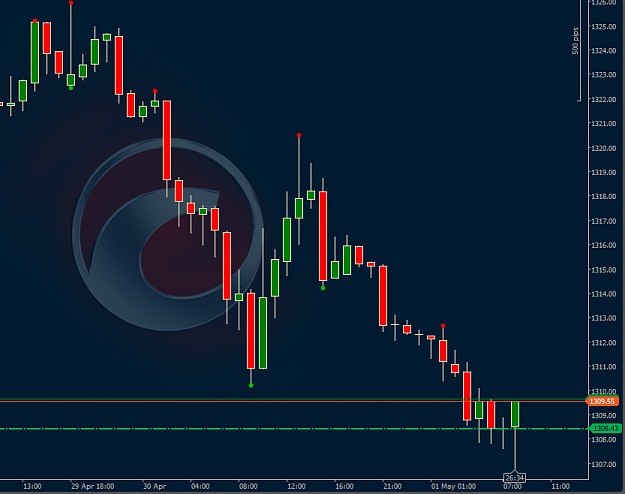Click the orange 1309.55 price tag
Screen dimensions: 625x494
[x=602, y=401]
